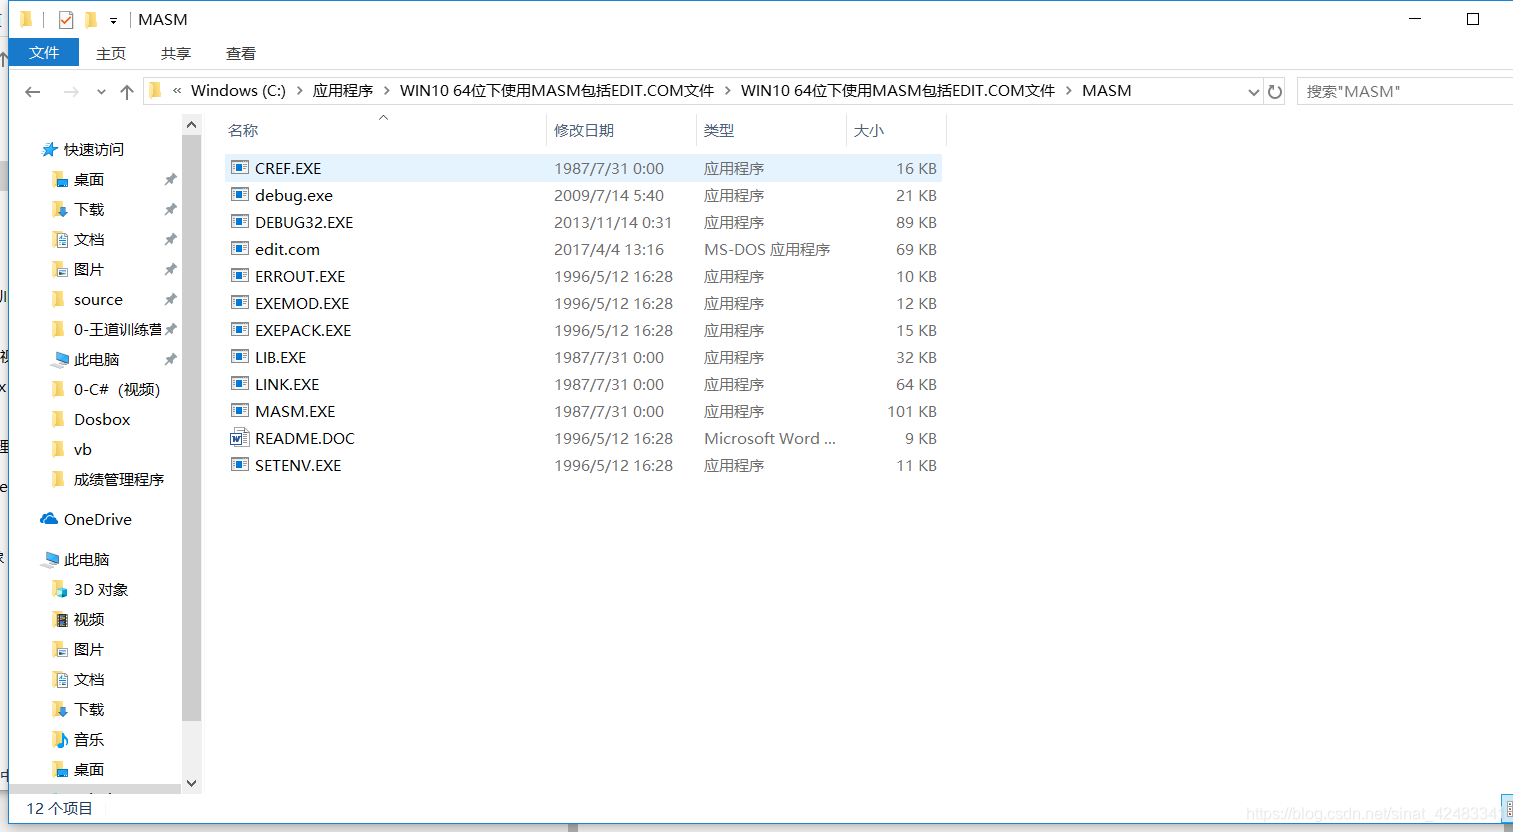This screenshot has height=832, width=1513.
Task: Open recent locations dropdown arrow
Action: (101, 92)
